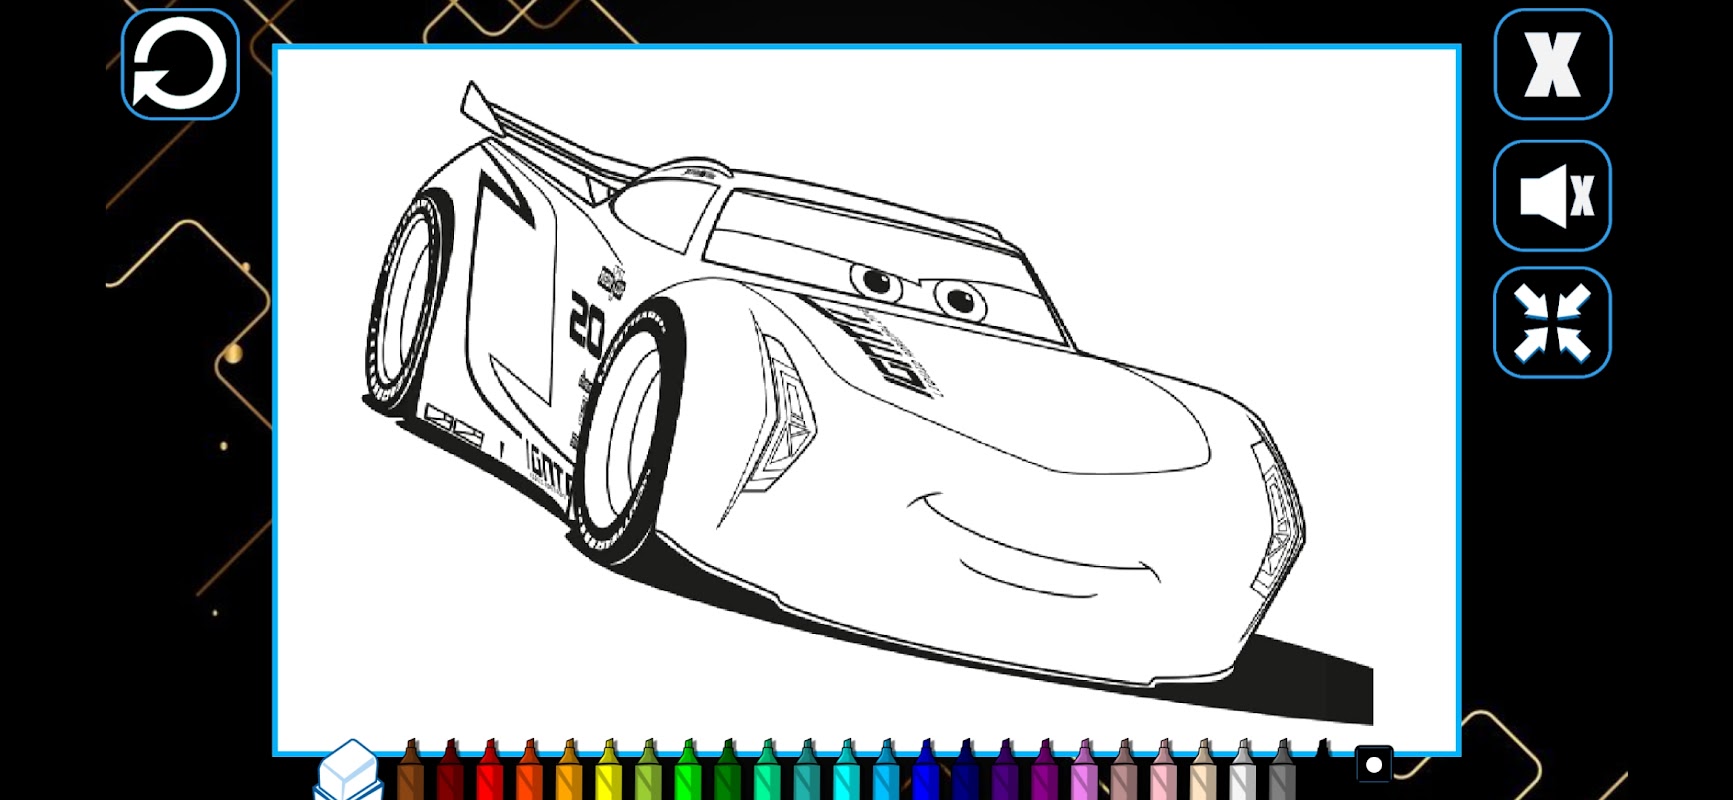Select the golden orange marker
Image resolution: width=1733 pixels, height=800 pixels.
point(569,770)
